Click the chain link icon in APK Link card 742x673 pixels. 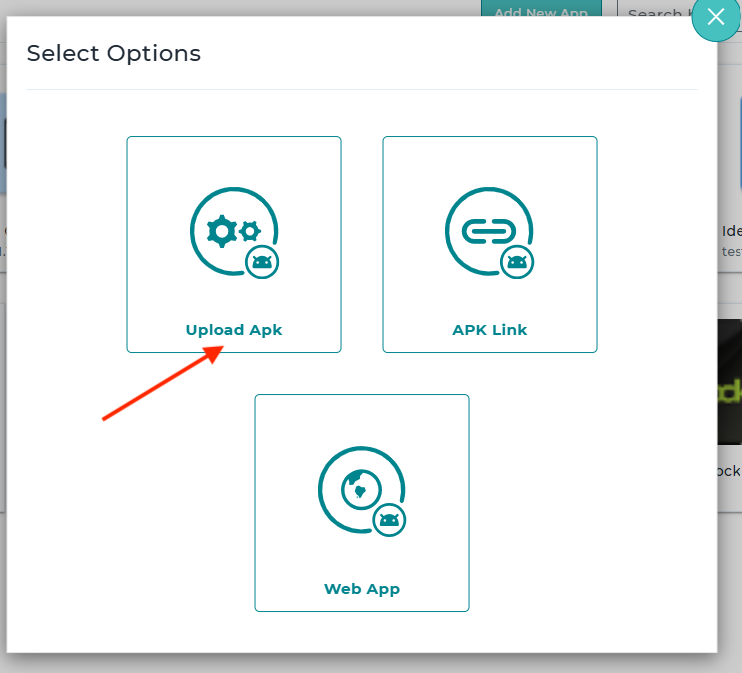point(488,231)
